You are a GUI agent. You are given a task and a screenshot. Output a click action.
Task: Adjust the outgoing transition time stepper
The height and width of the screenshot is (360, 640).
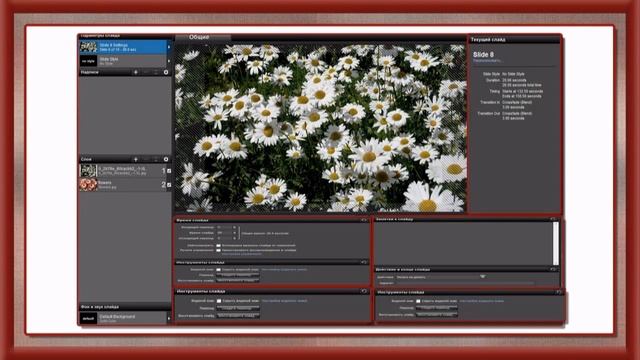coord(234,238)
